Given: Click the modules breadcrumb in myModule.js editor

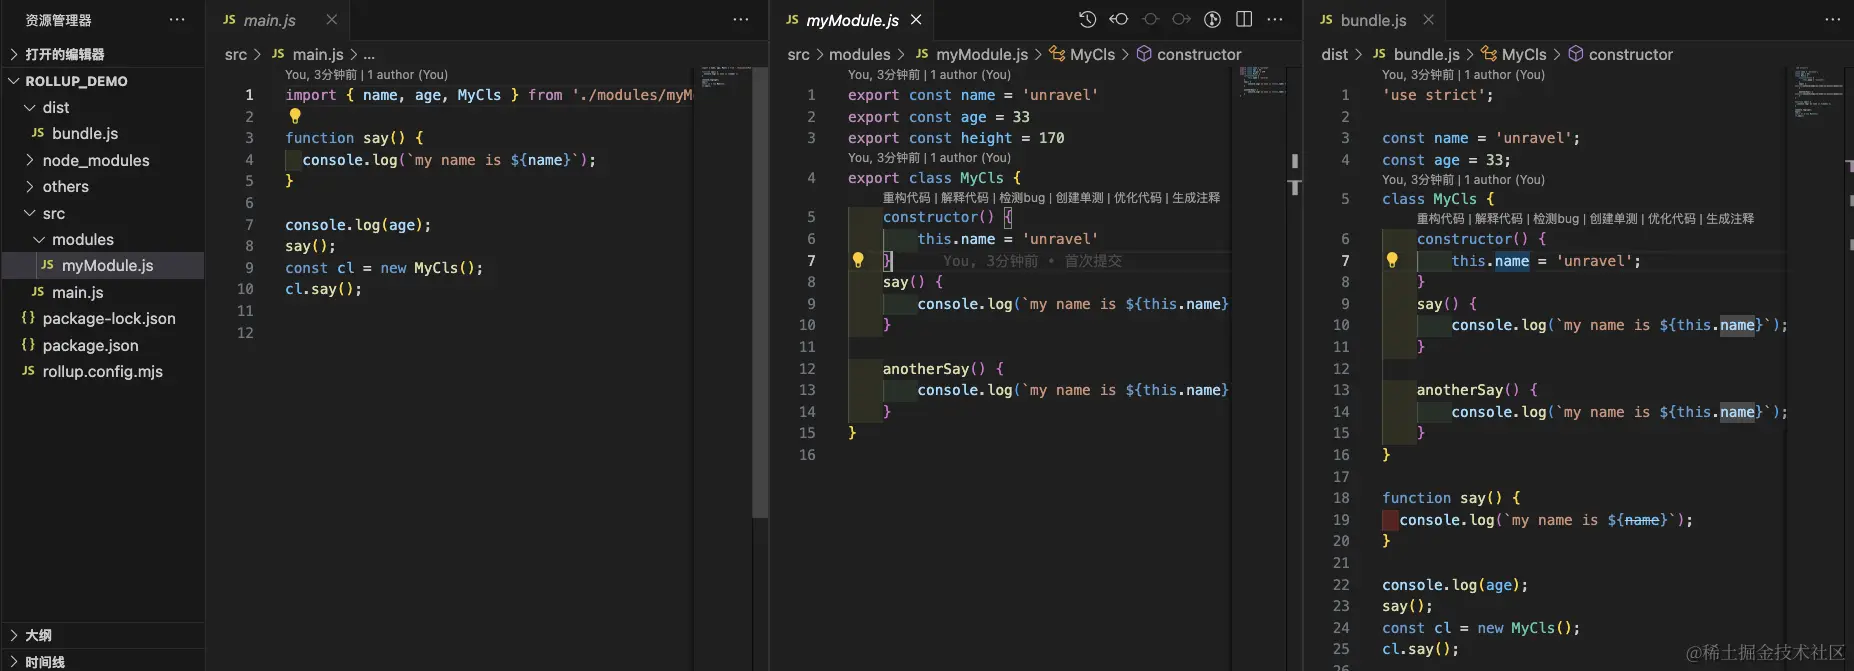Looking at the screenshot, I should coord(859,54).
